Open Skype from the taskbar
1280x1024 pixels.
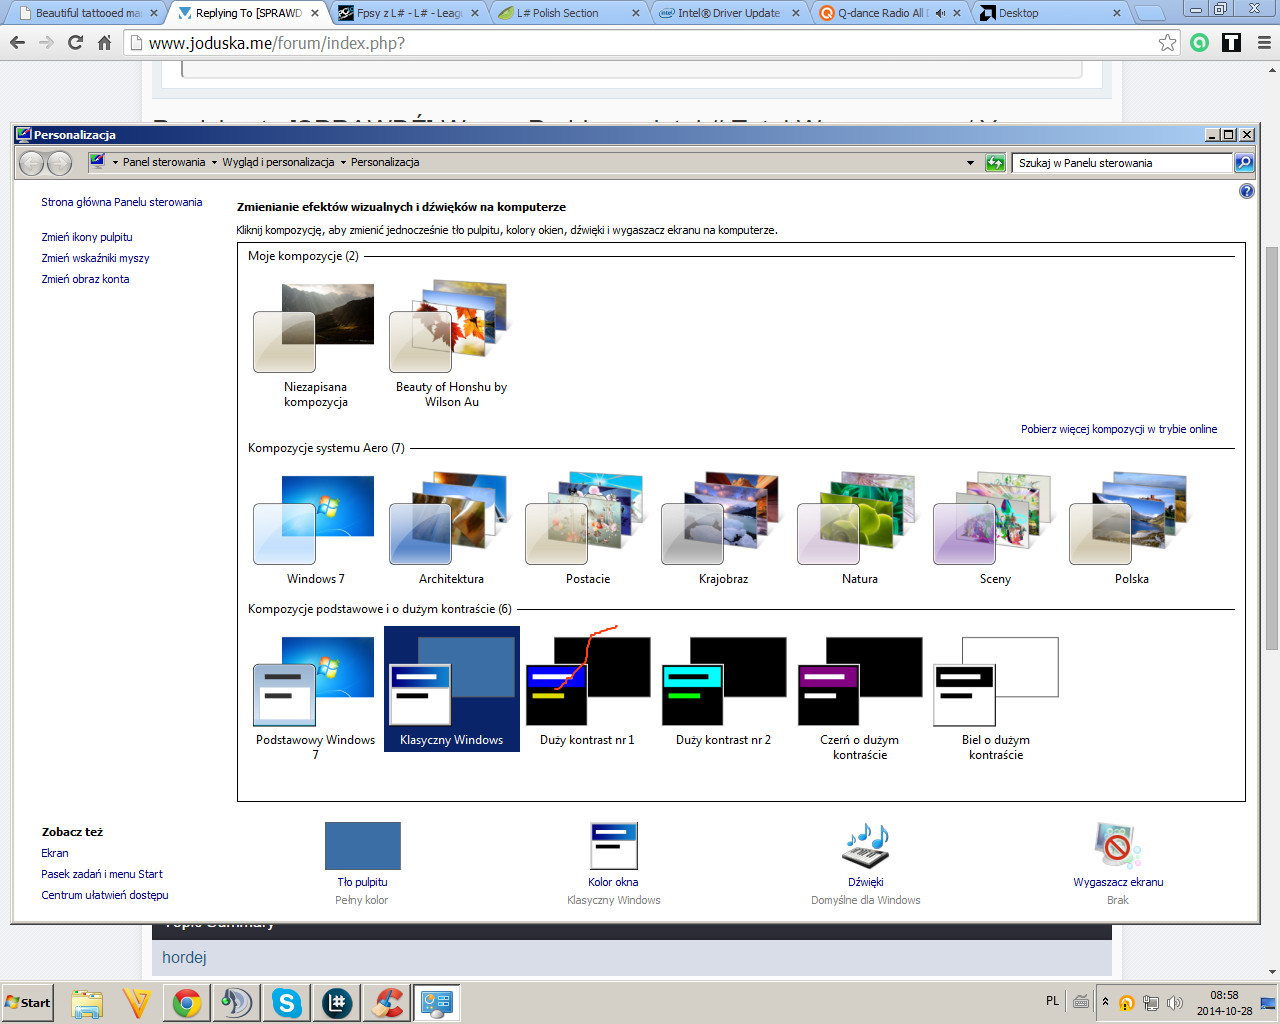click(x=287, y=1003)
